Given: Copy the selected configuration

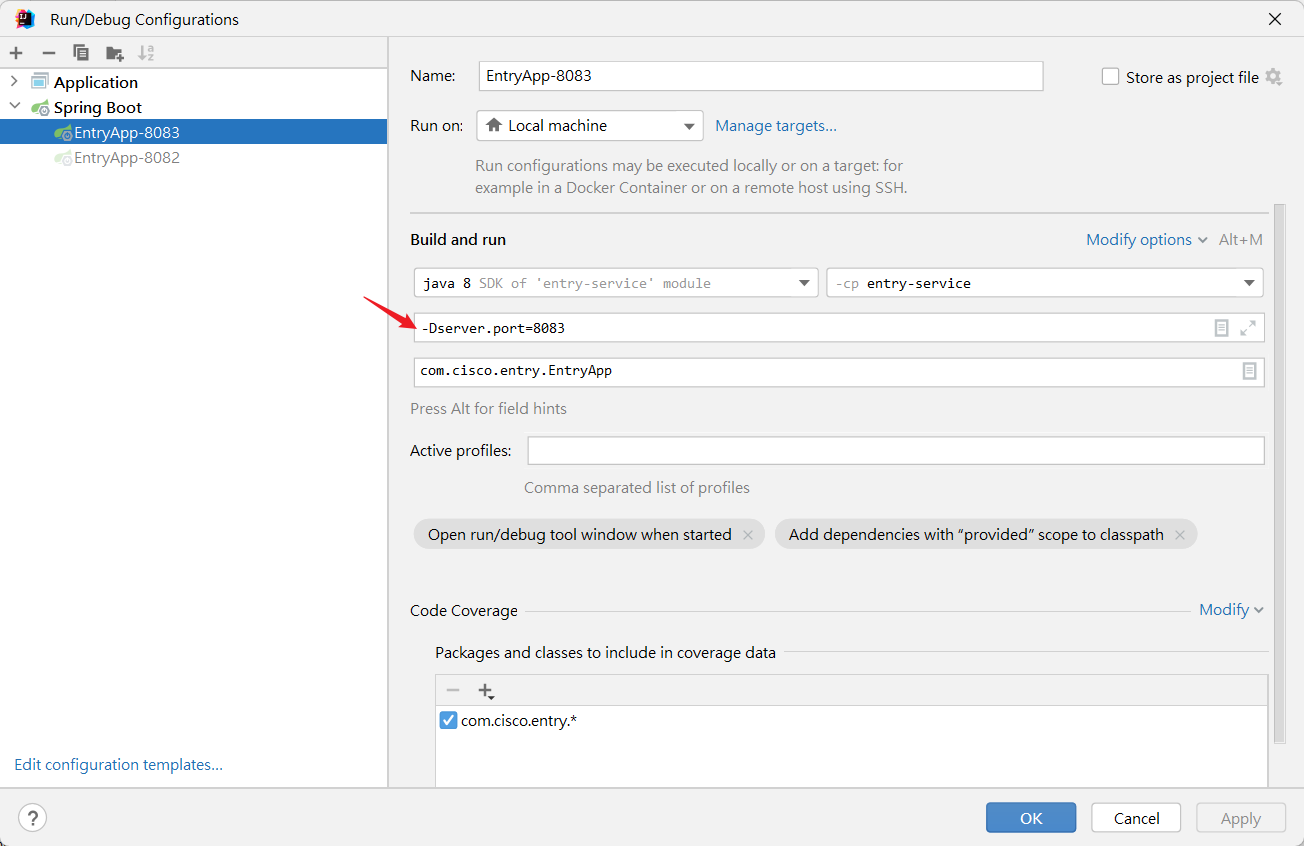Looking at the screenshot, I should [x=81, y=53].
